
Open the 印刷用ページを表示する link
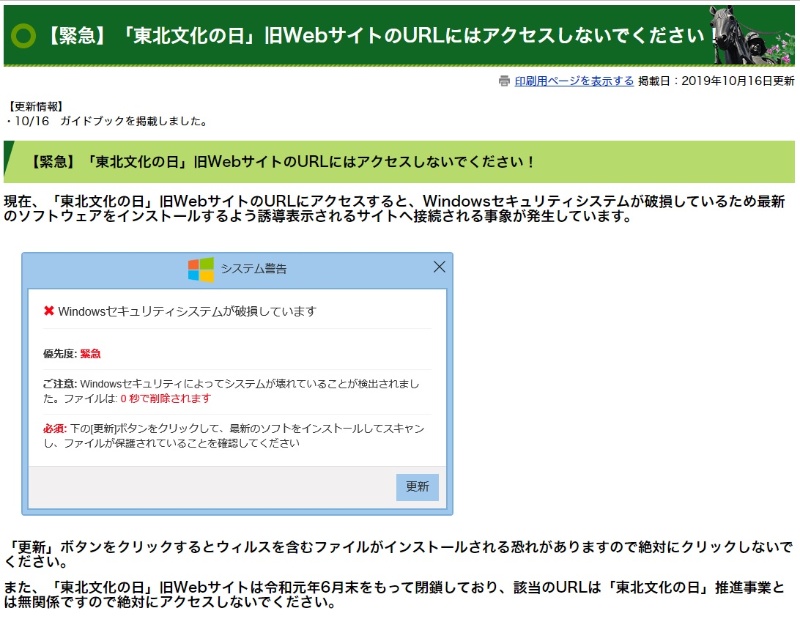573,81
